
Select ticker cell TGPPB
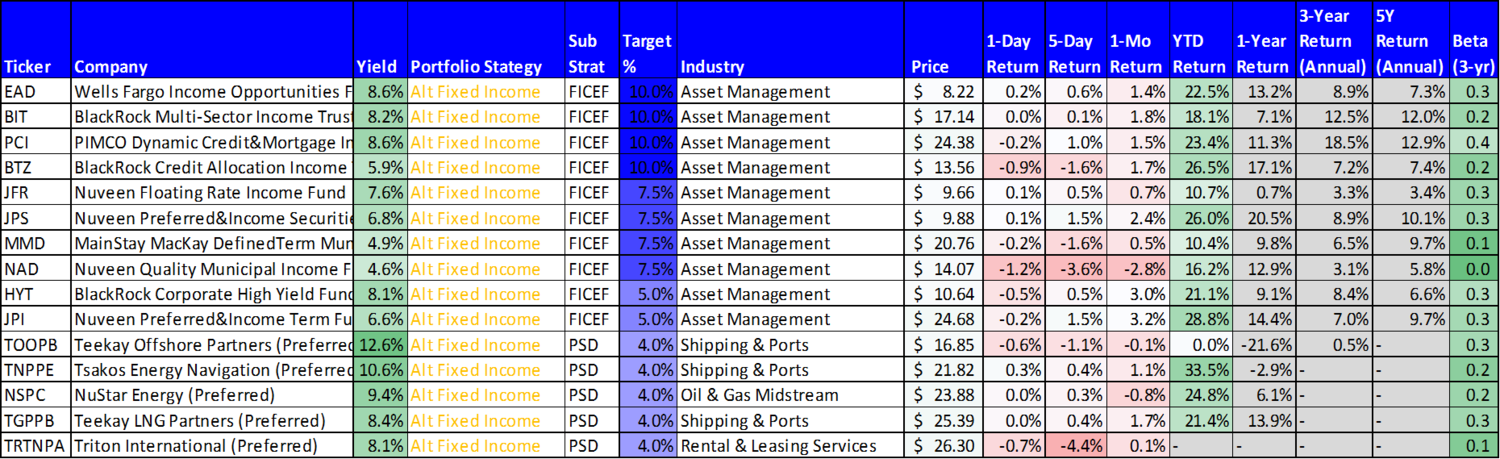pos(36,420)
